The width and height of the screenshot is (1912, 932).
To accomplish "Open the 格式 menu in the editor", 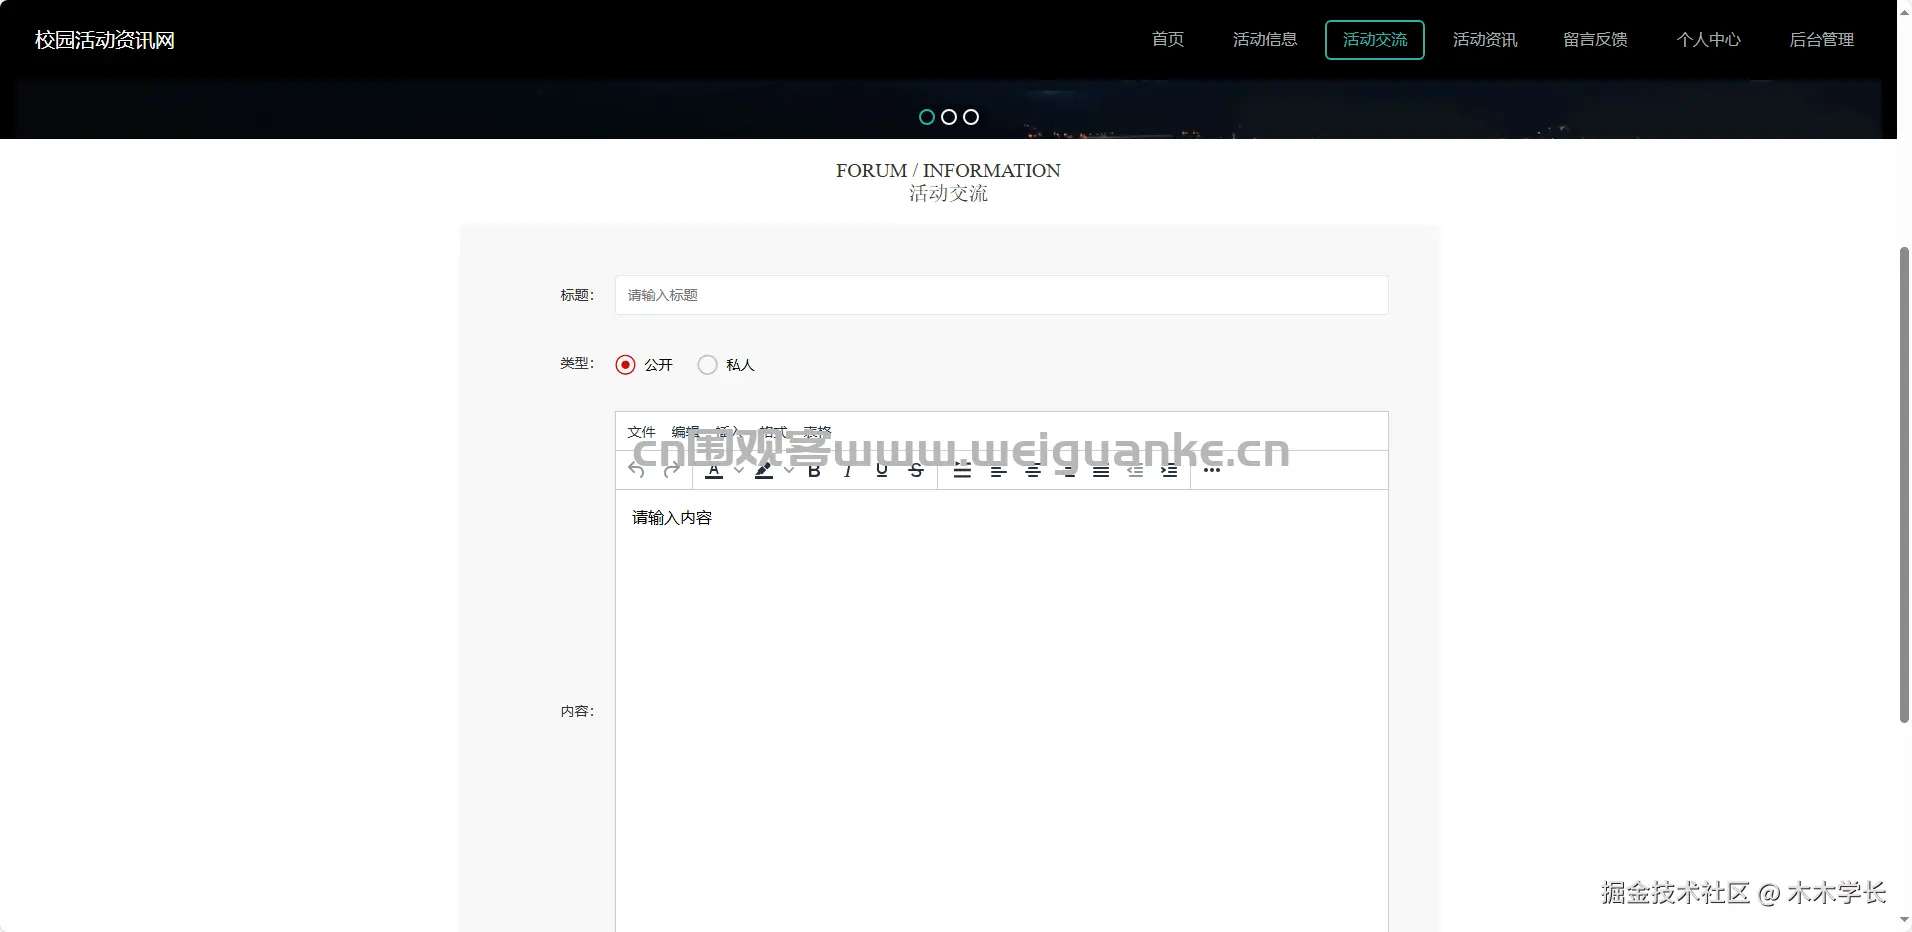I will tap(773, 431).
